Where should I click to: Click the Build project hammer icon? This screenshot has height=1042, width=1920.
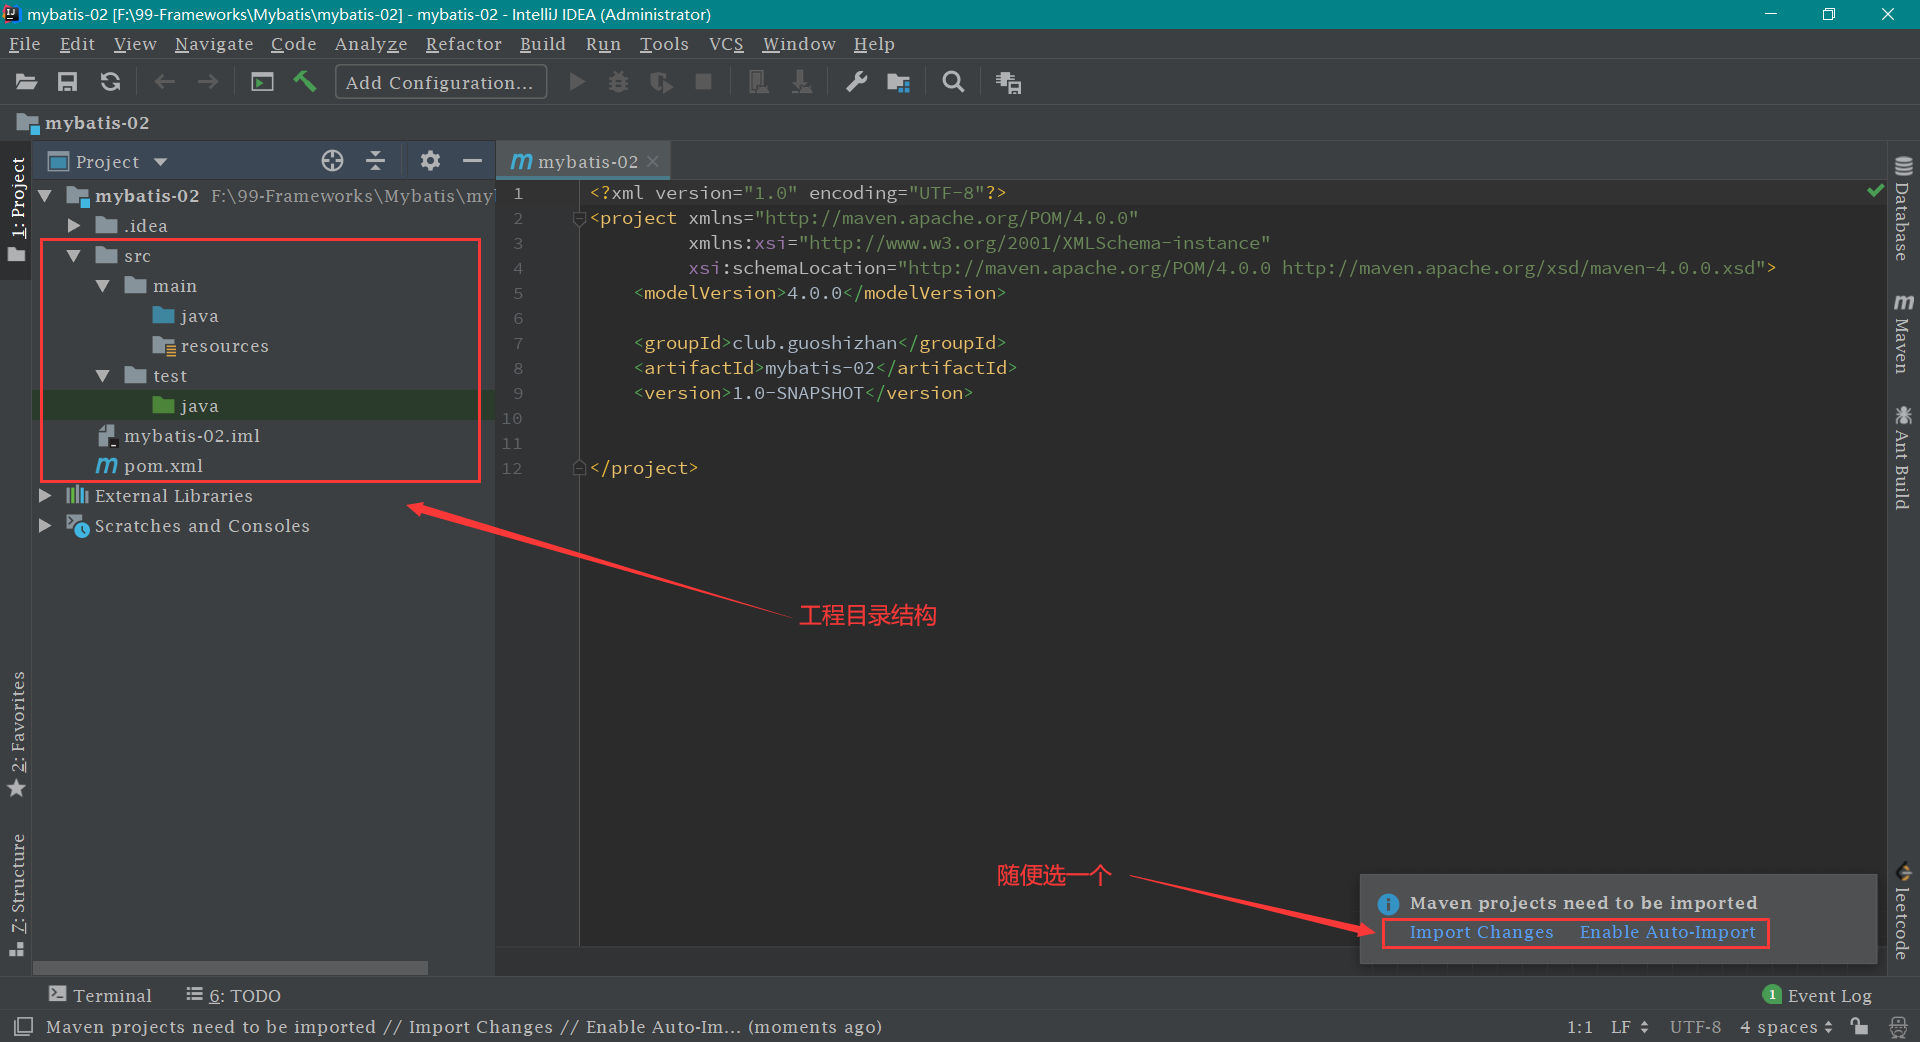click(x=305, y=82)
